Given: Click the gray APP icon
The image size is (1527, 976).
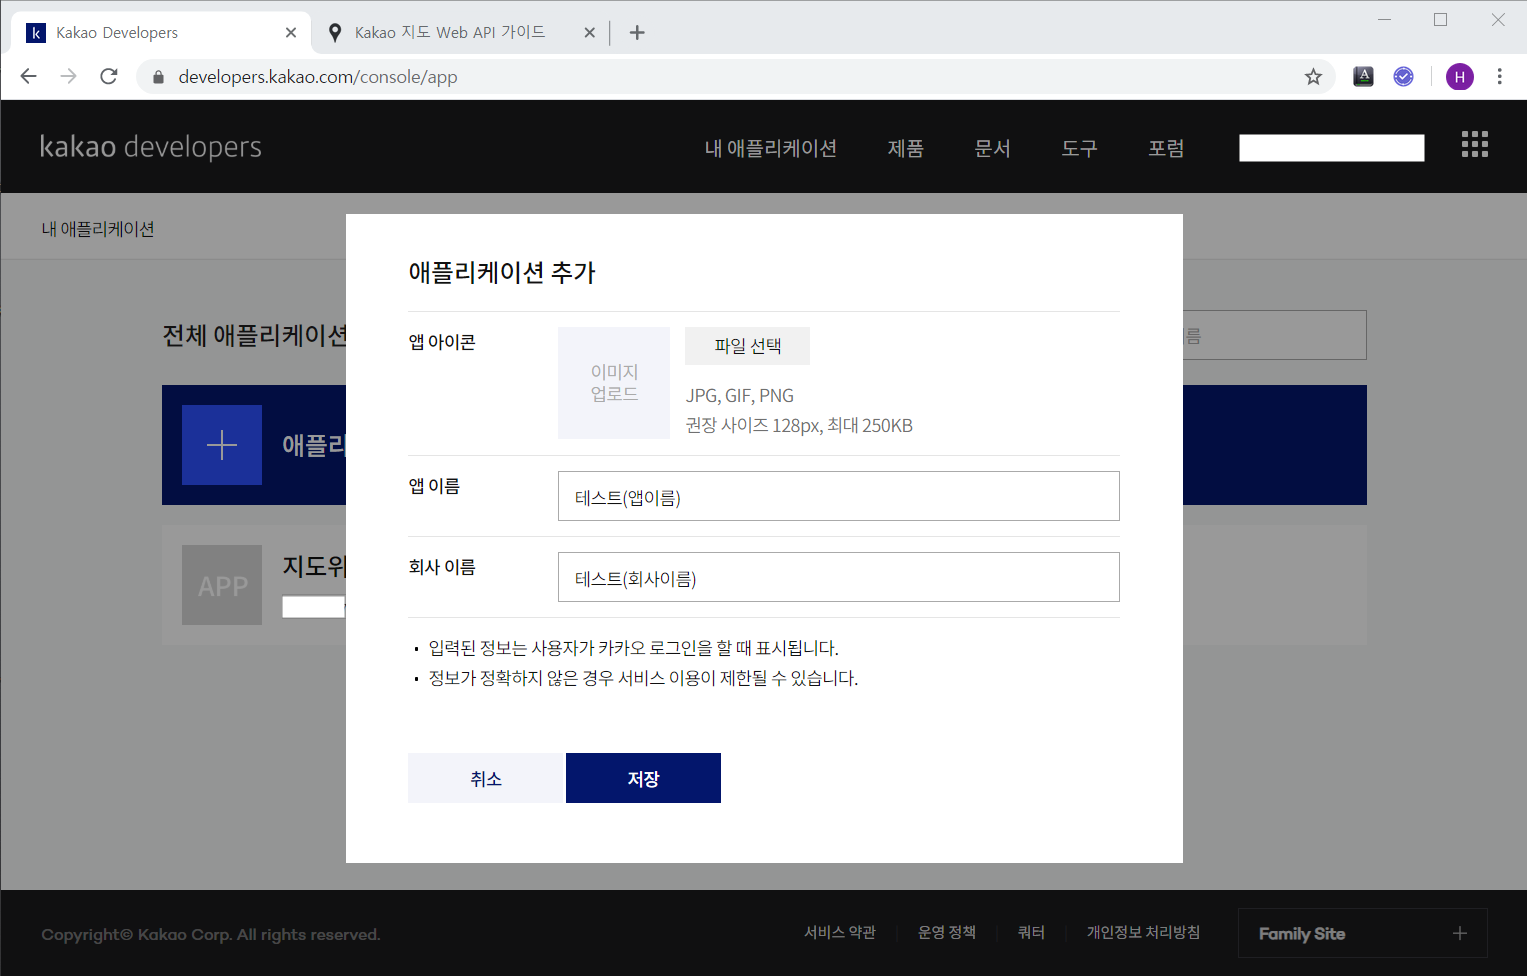Looking at the screenshot, I should tap(222, 585).
